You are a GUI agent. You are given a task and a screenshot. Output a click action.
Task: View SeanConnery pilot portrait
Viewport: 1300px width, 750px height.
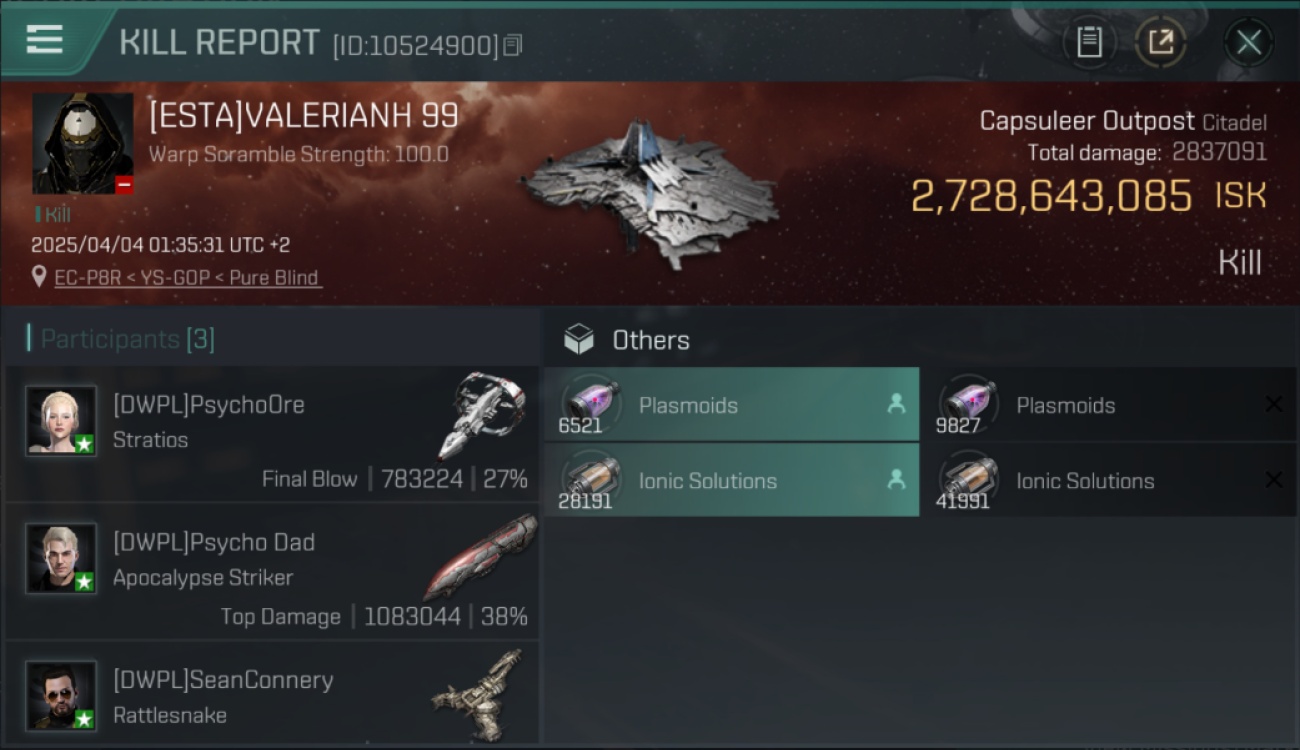[x=61, y=695]
